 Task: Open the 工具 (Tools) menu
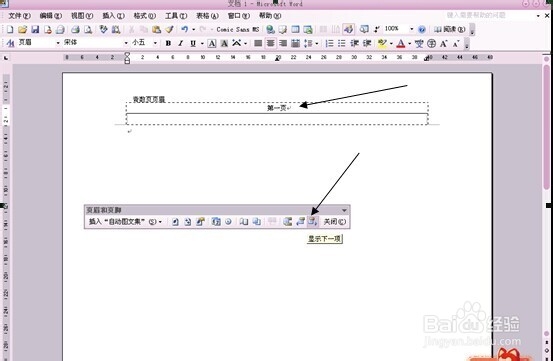(176, 16)
